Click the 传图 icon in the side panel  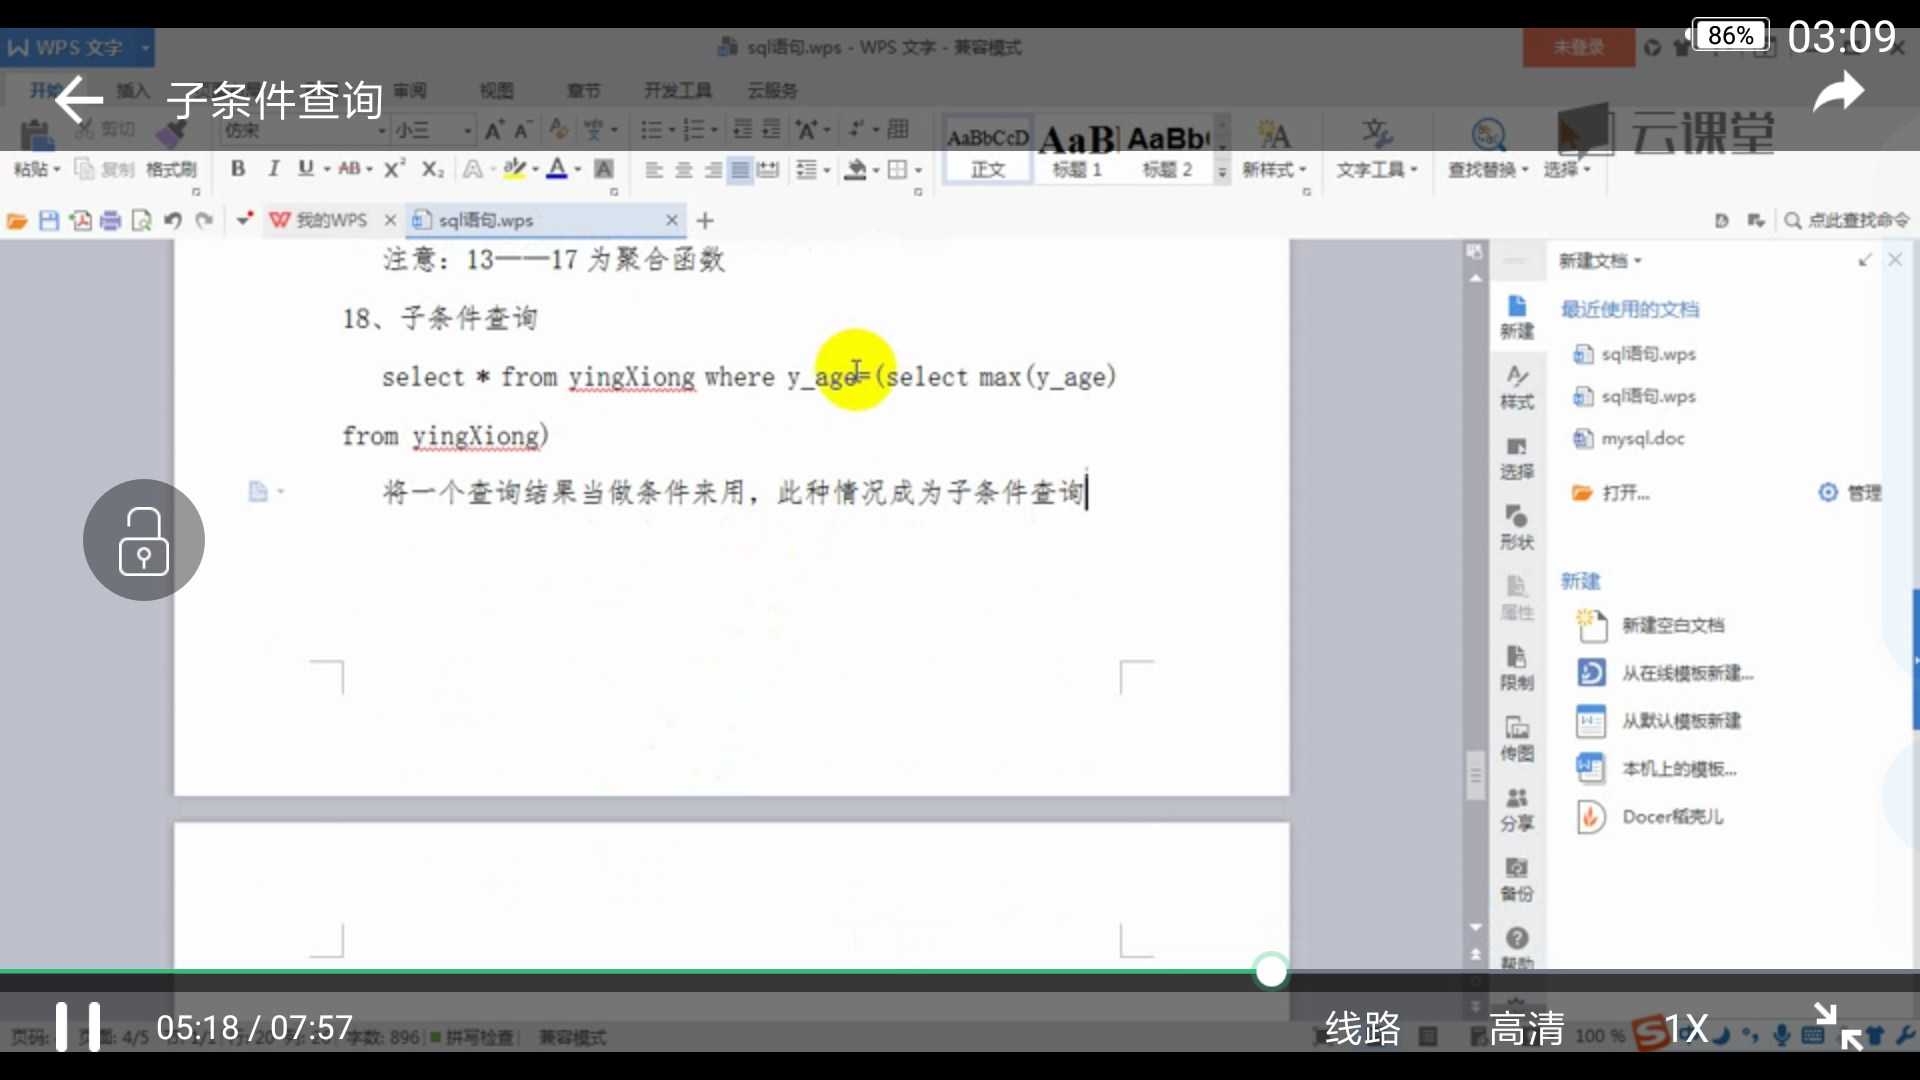point(1517,739)
